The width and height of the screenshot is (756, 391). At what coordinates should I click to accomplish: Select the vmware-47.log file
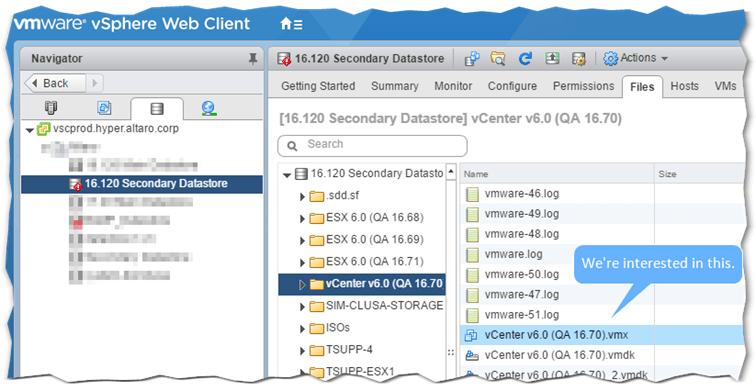click(522, 295)
